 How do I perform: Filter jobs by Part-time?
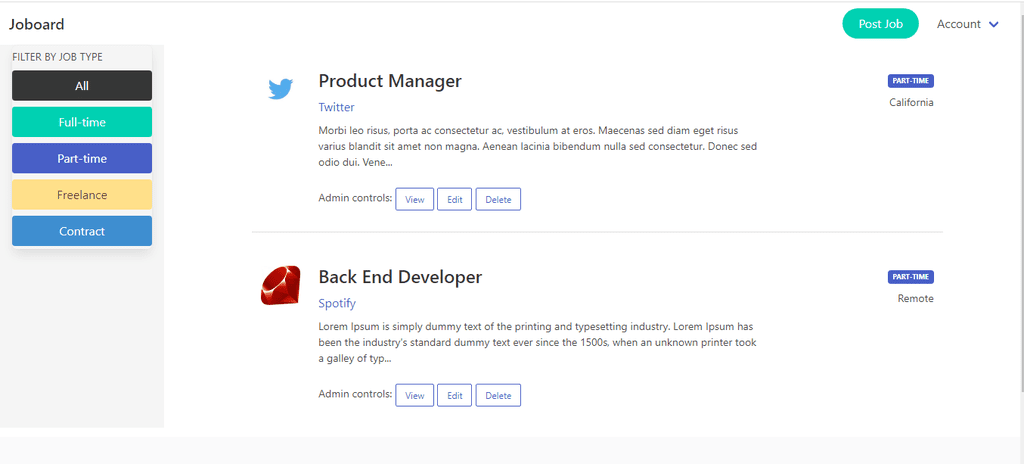82,159
